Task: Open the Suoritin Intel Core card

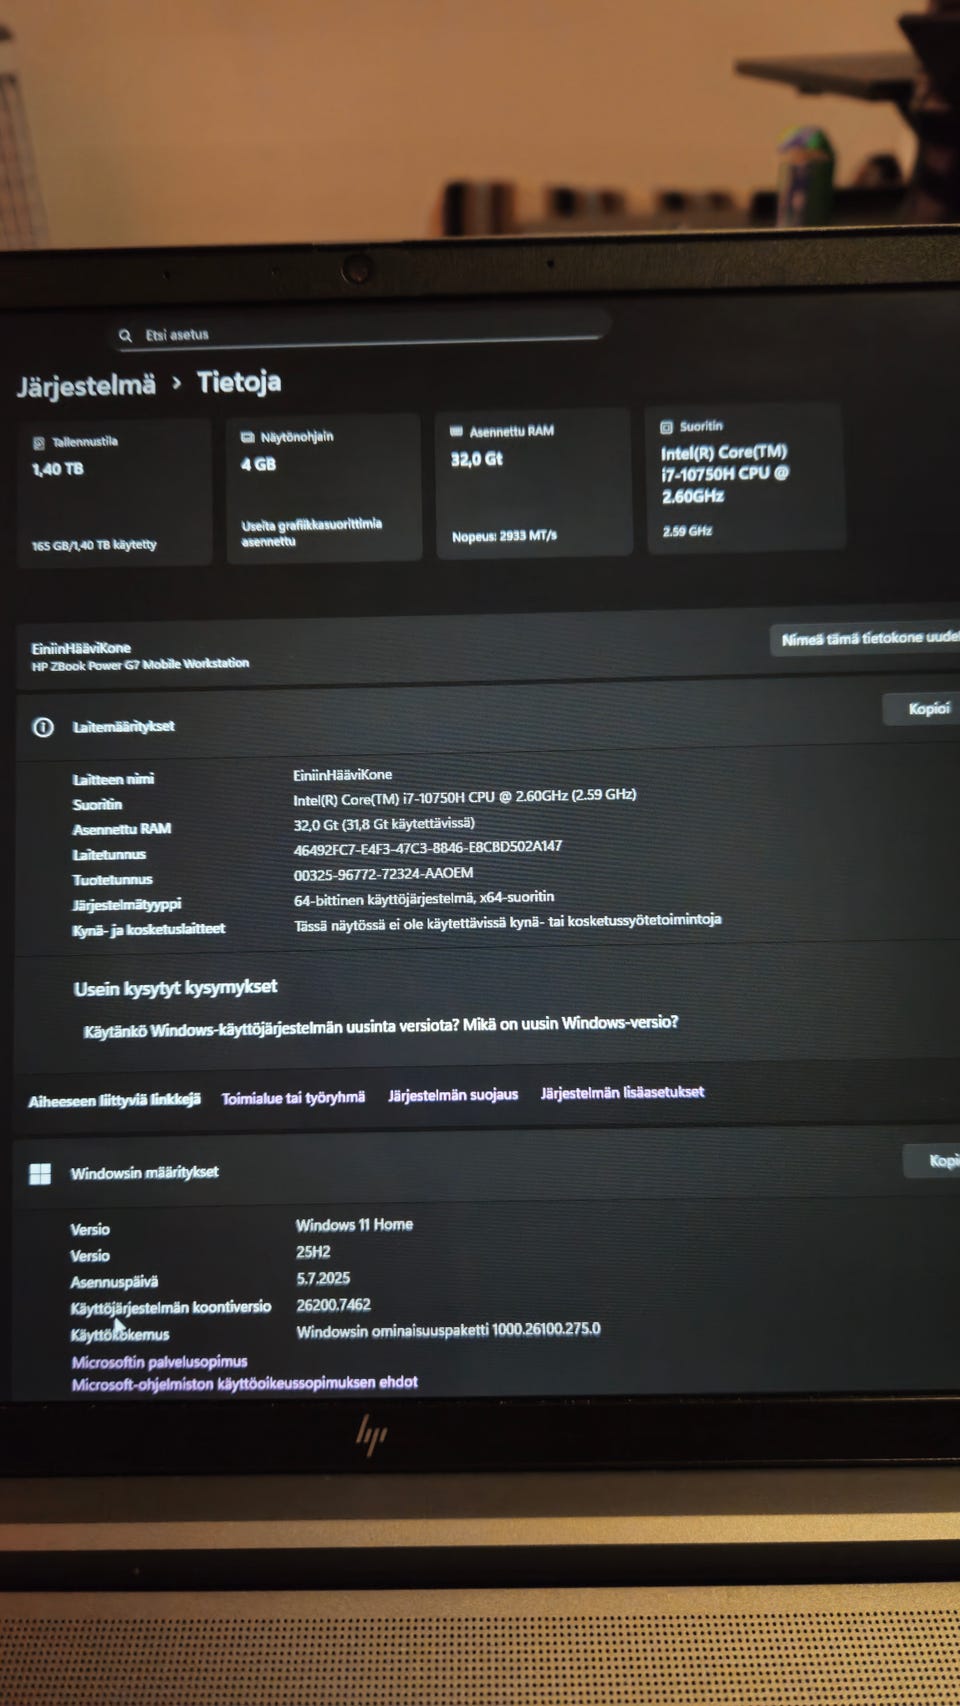Action: point(745,478)
